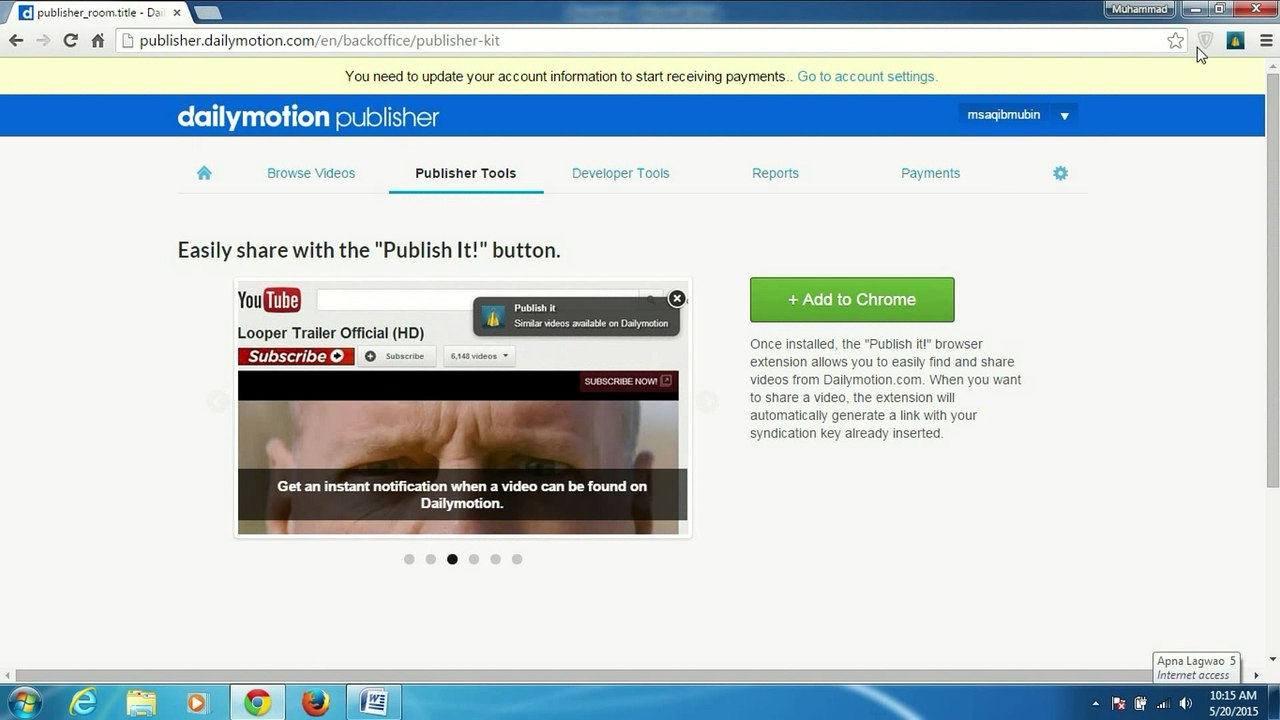Image resolution: width=1280 pixels, height=720 pixels.
Task: Click the Show desktop strip beside the clock
Action: [x=1273, y=703]
